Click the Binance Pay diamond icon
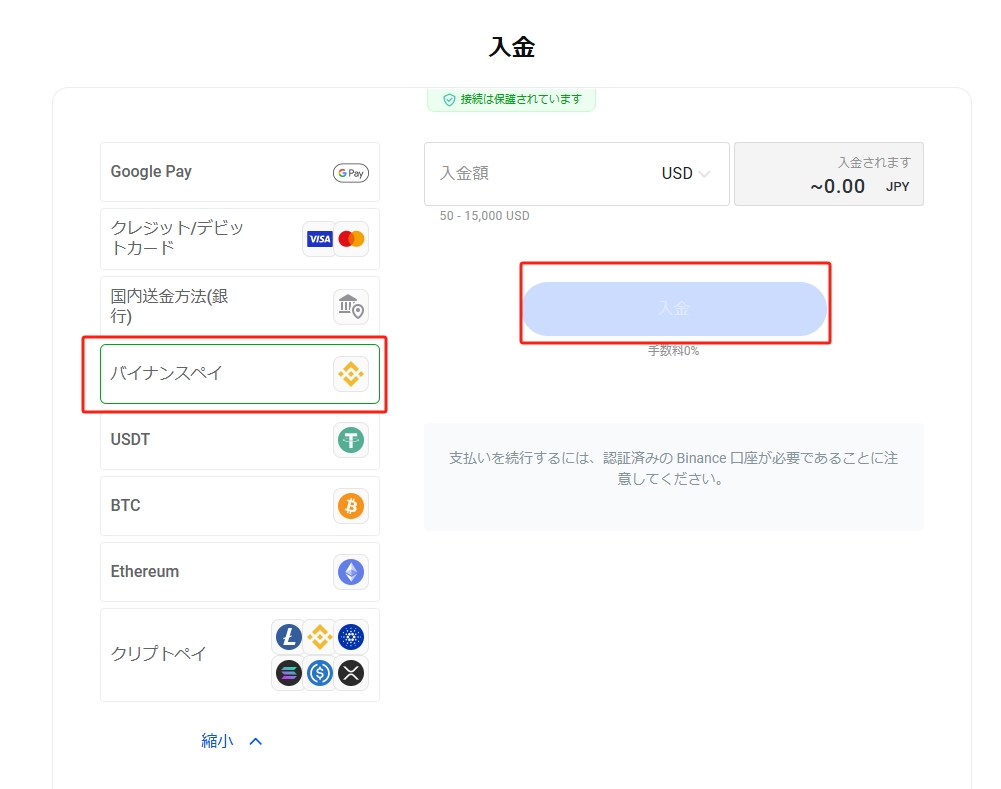The image size is (1001, 789). 350,374
